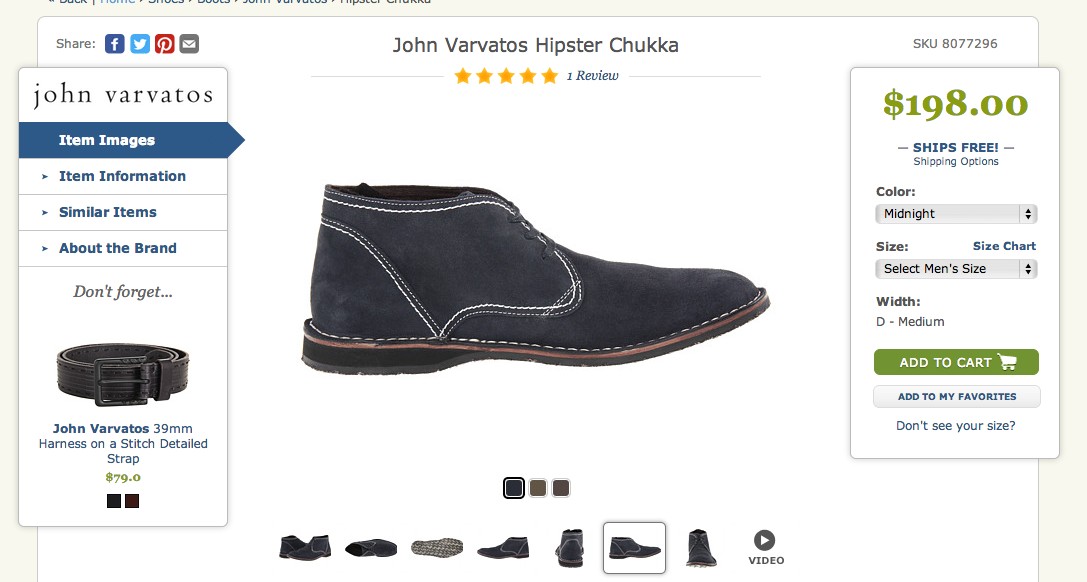
Task: Open the 1 Review link
Action: click(x=593, y=76)
